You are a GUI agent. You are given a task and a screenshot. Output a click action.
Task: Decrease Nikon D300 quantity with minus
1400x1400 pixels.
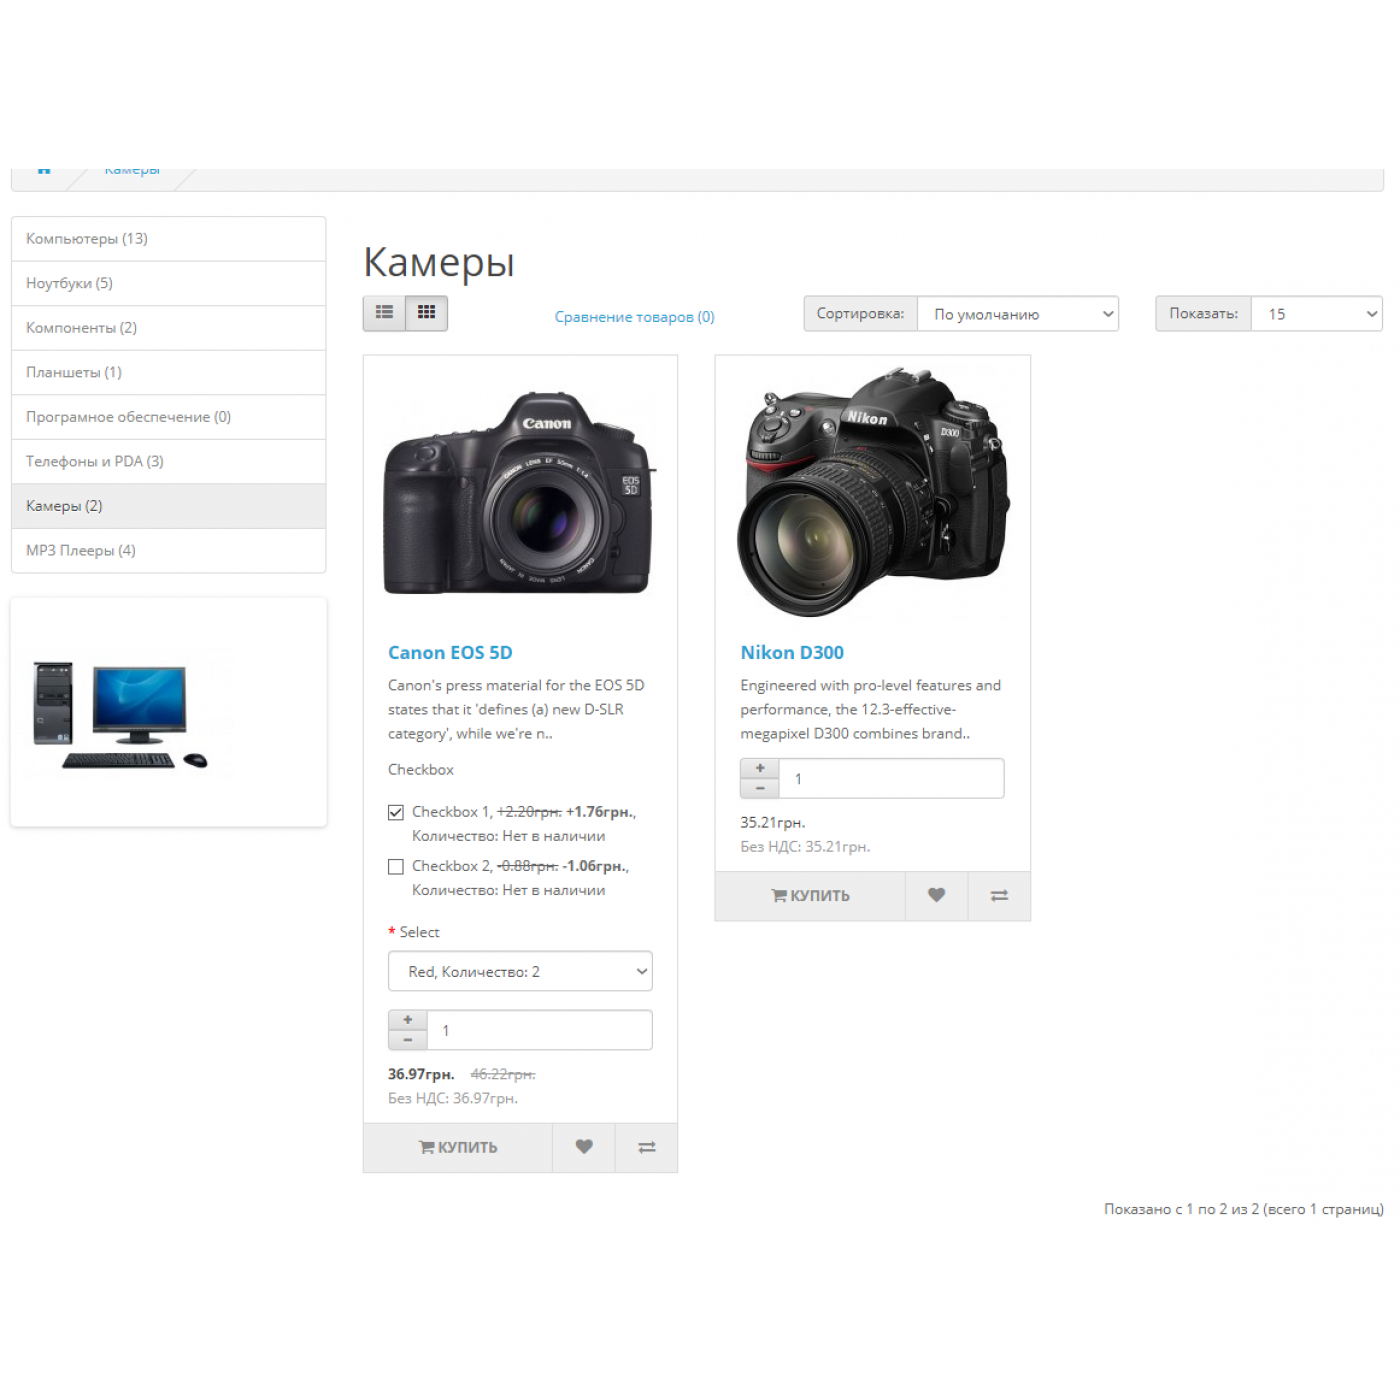point(760,789)
